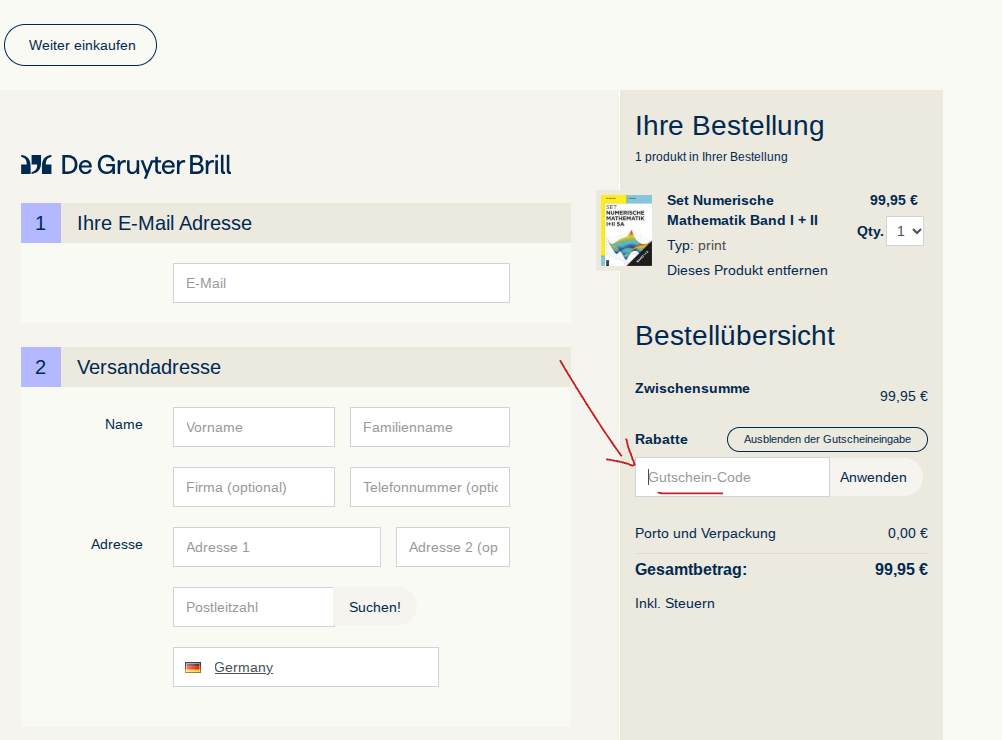This screenshot has height=740, width=1002.
Task: Hide coupon entry via Ausblenden der Gutscheineingabe
Action: (x=827, y=439)
